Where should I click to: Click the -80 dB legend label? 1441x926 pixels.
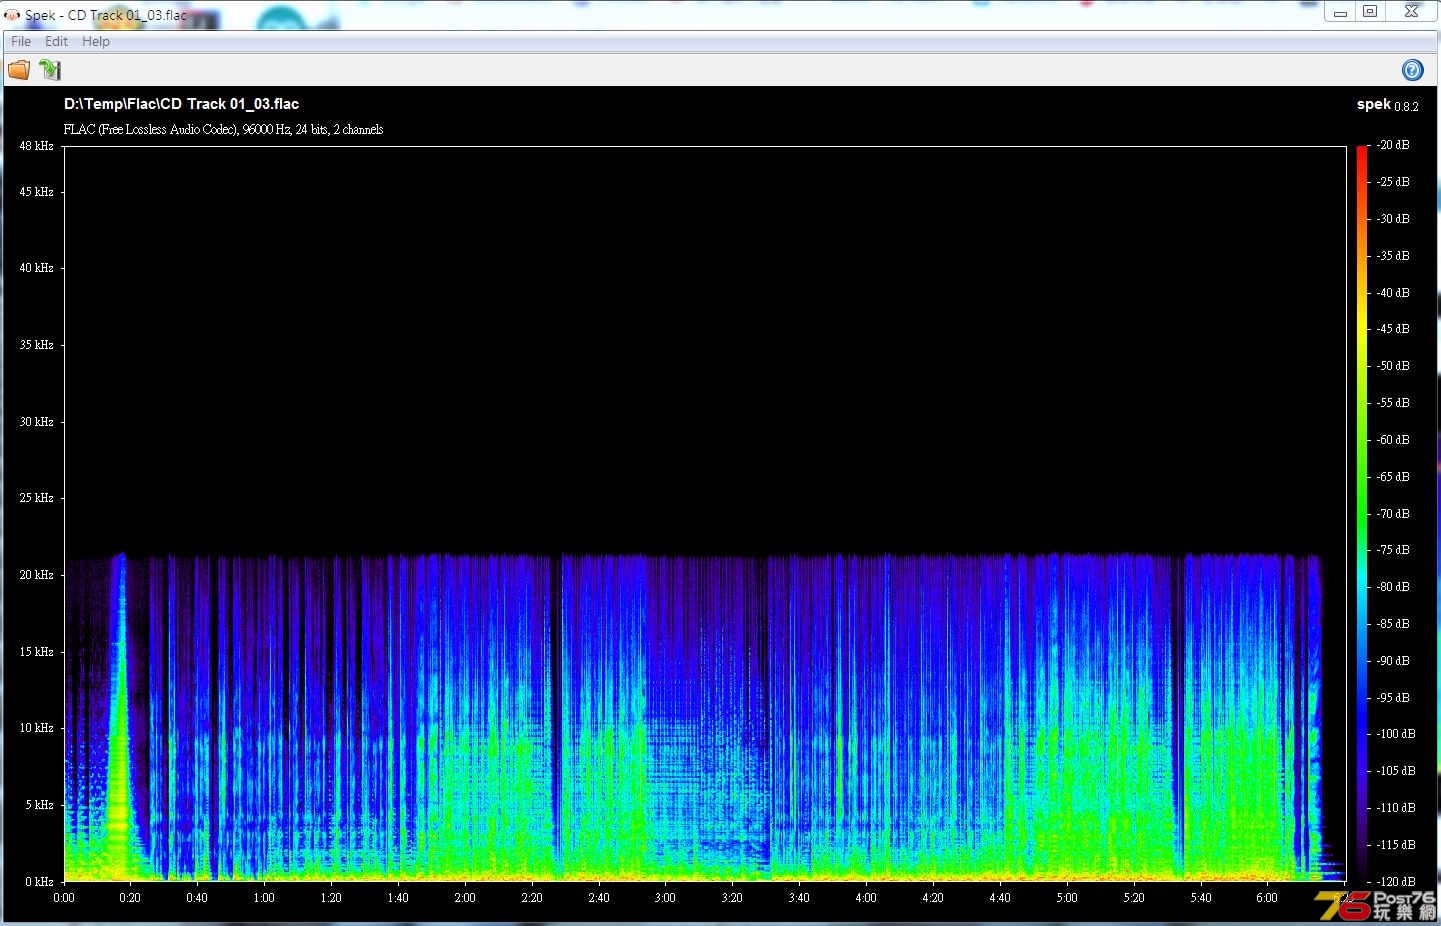pos(1393,587)
